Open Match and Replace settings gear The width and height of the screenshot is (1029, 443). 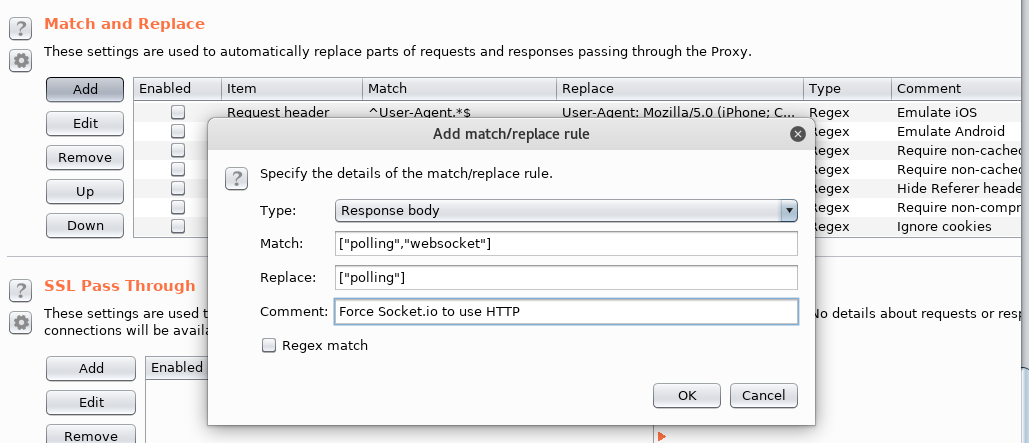point(20,61)
